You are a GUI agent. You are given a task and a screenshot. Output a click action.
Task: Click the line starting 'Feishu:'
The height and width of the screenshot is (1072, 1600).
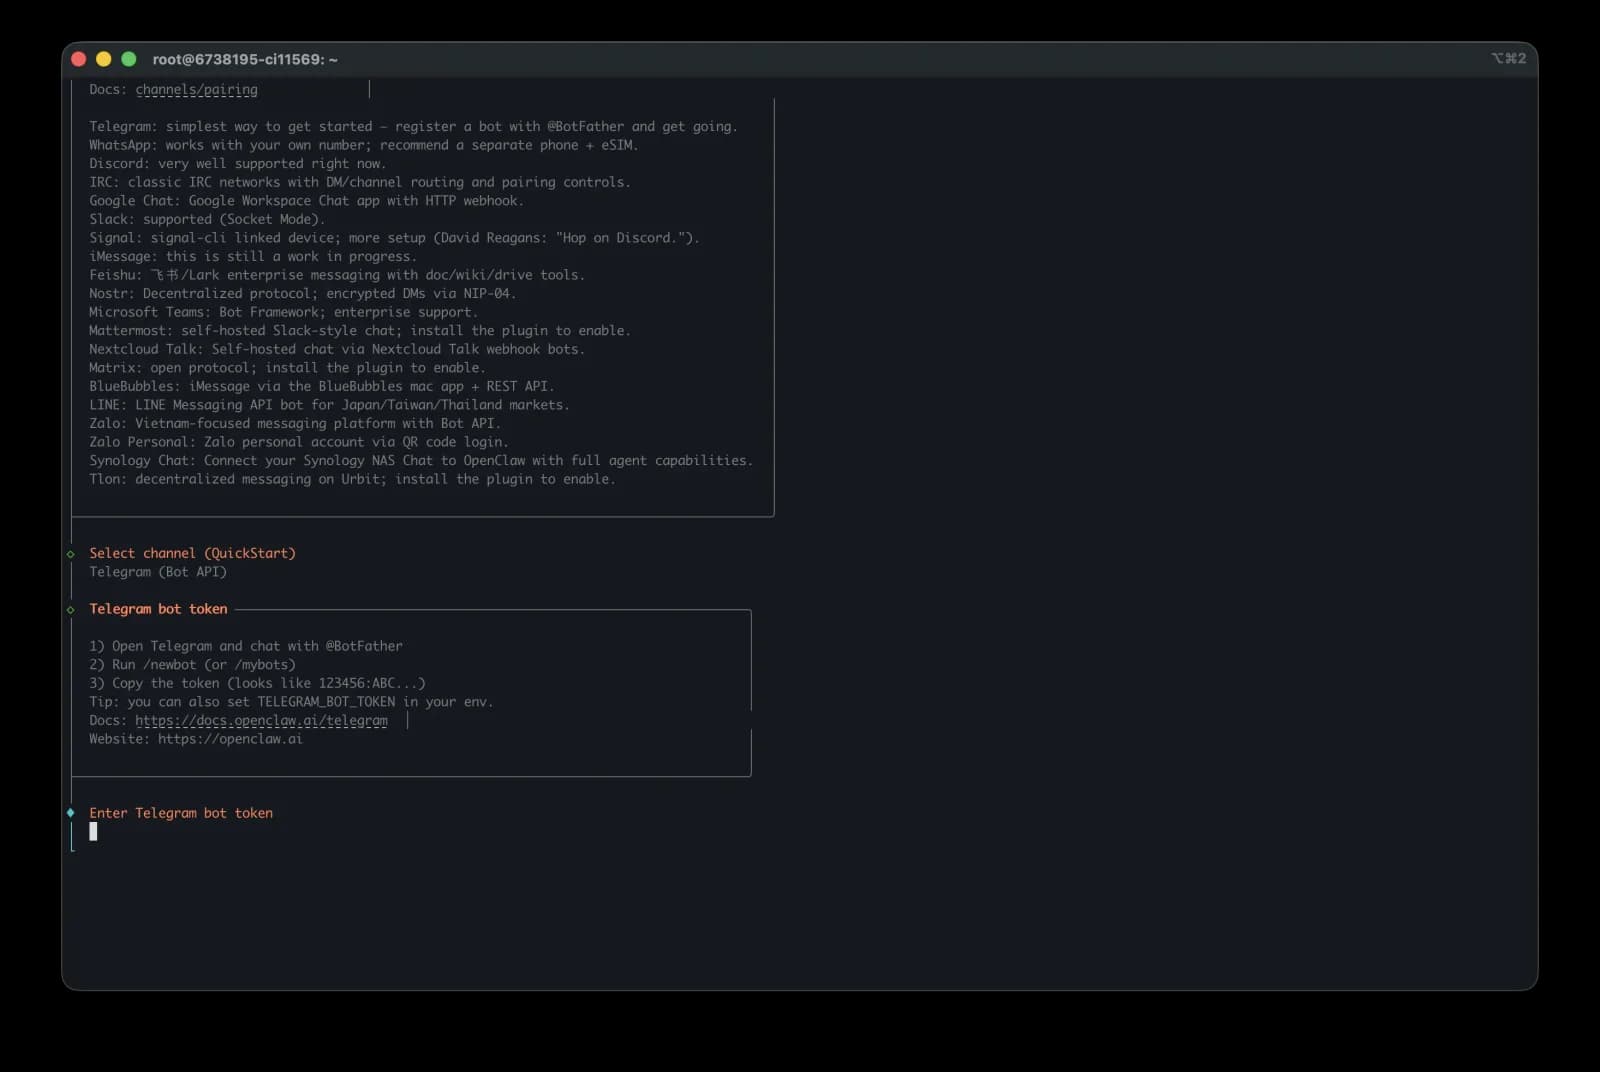(x=337, y=275)
